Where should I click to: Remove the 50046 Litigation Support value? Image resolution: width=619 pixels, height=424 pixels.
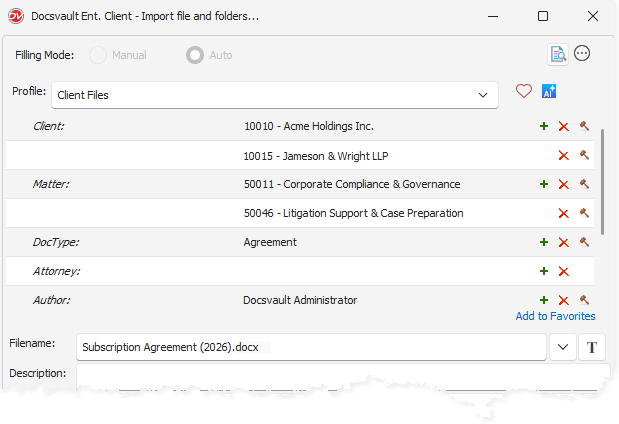coord(563,214)
